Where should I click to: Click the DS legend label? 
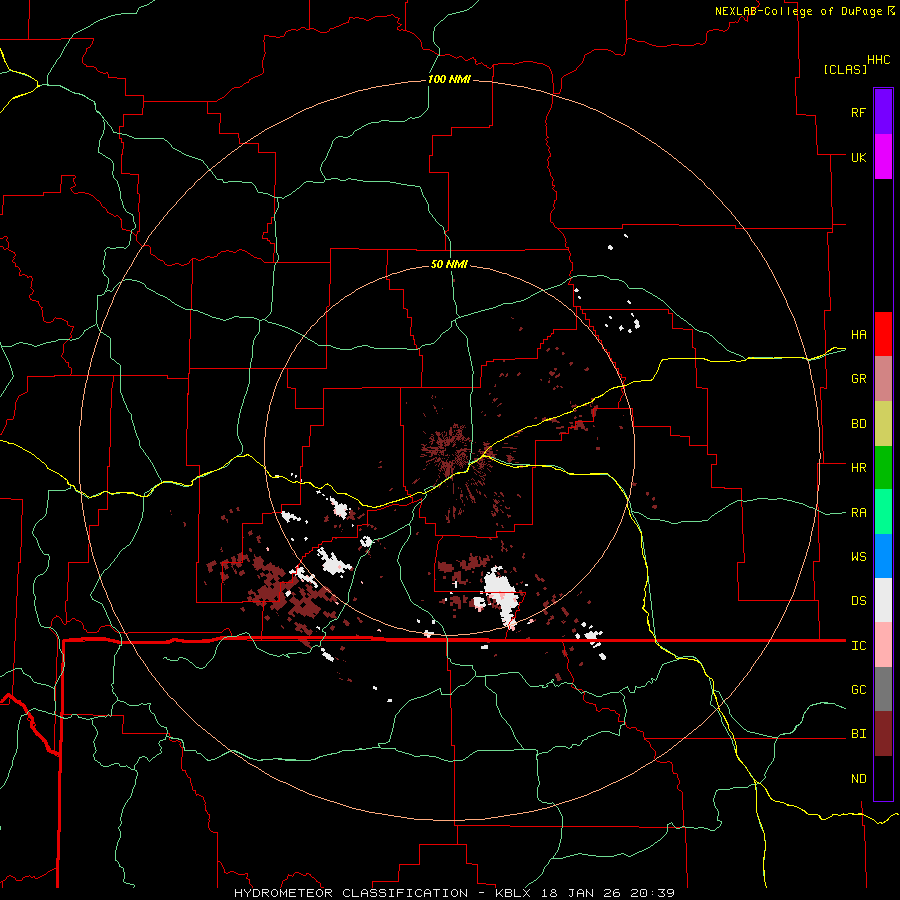(858, 601)
